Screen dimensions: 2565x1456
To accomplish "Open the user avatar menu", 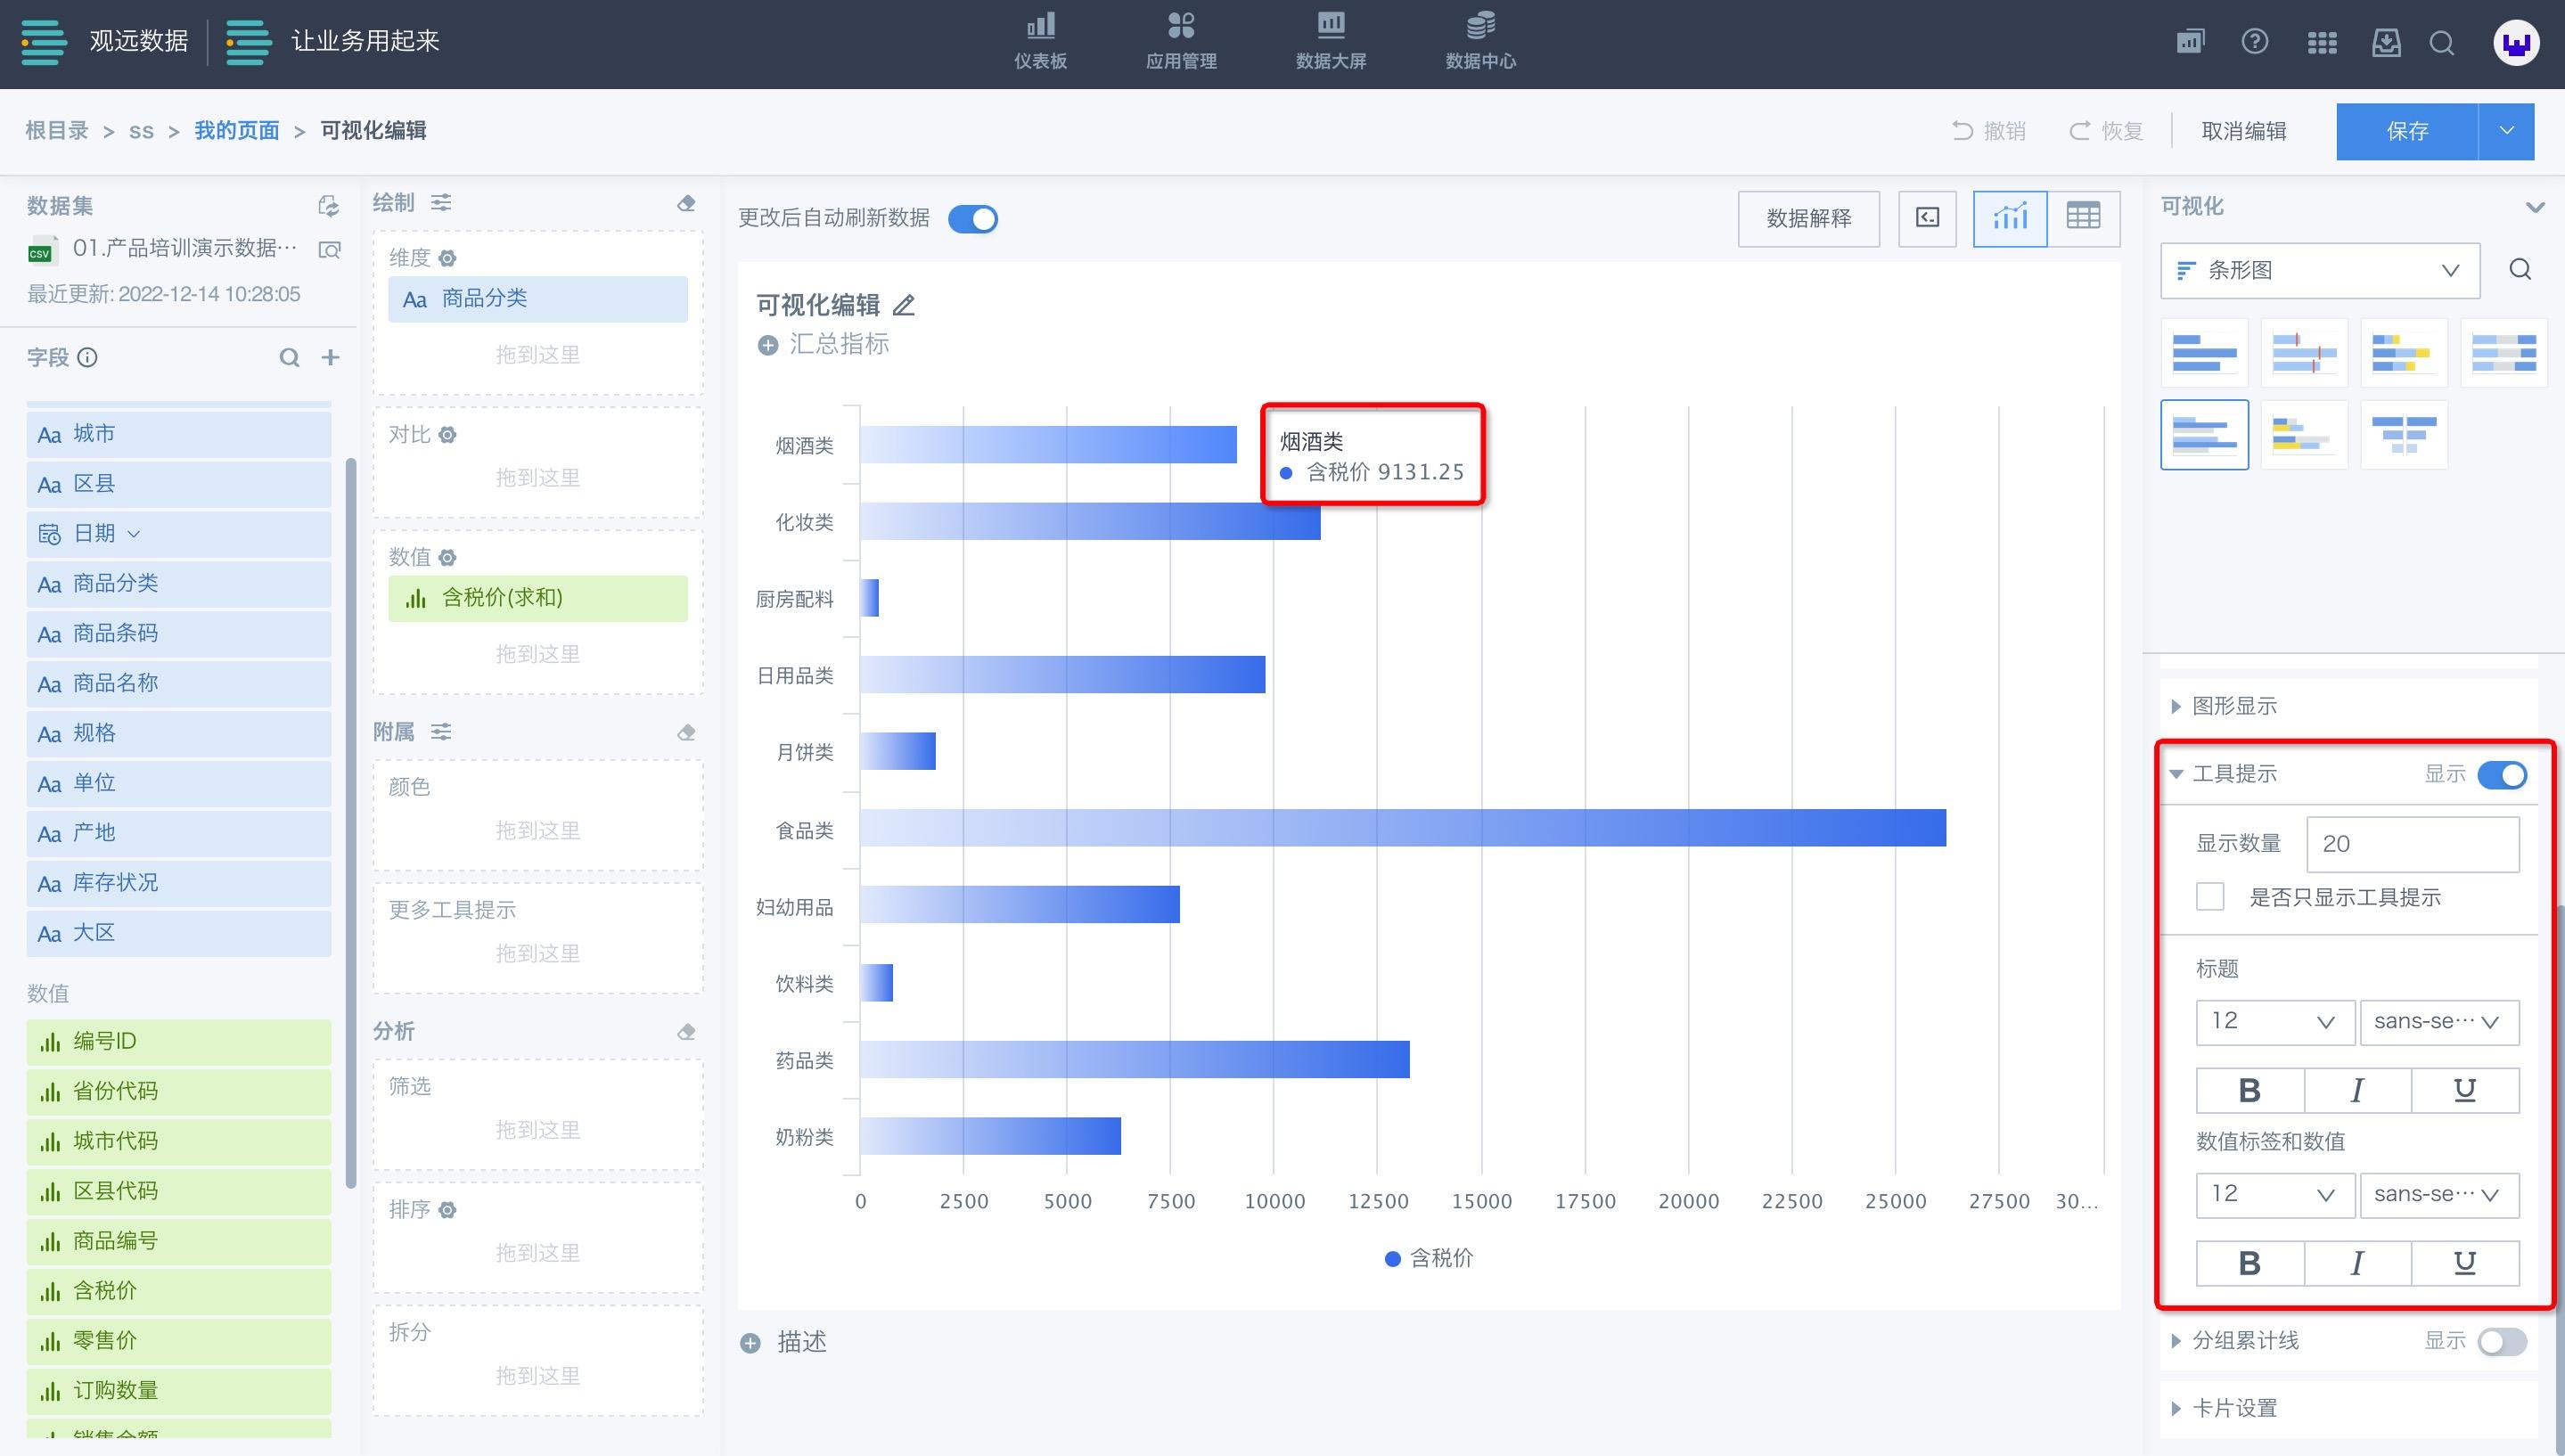I will tap(2516, 43).
